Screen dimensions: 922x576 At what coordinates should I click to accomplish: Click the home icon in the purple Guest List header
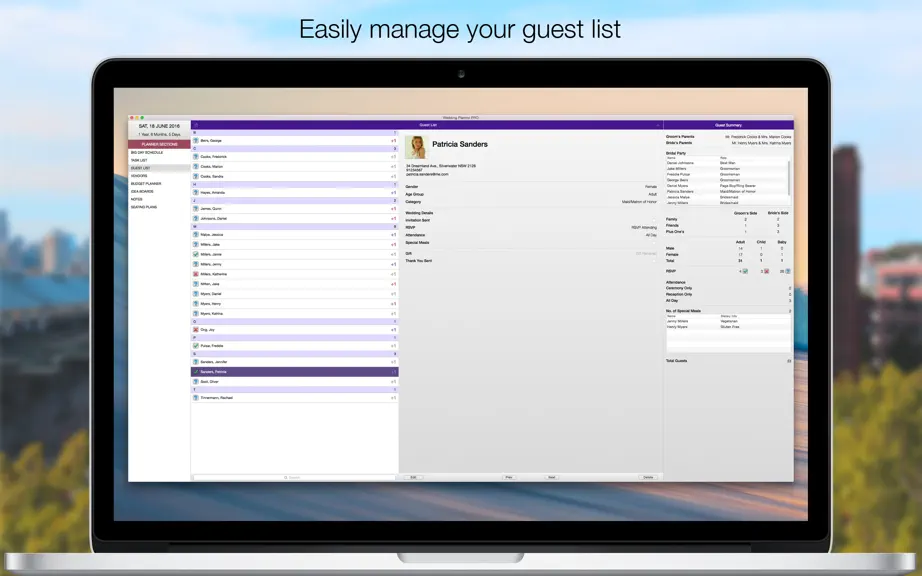click(196, 125)
